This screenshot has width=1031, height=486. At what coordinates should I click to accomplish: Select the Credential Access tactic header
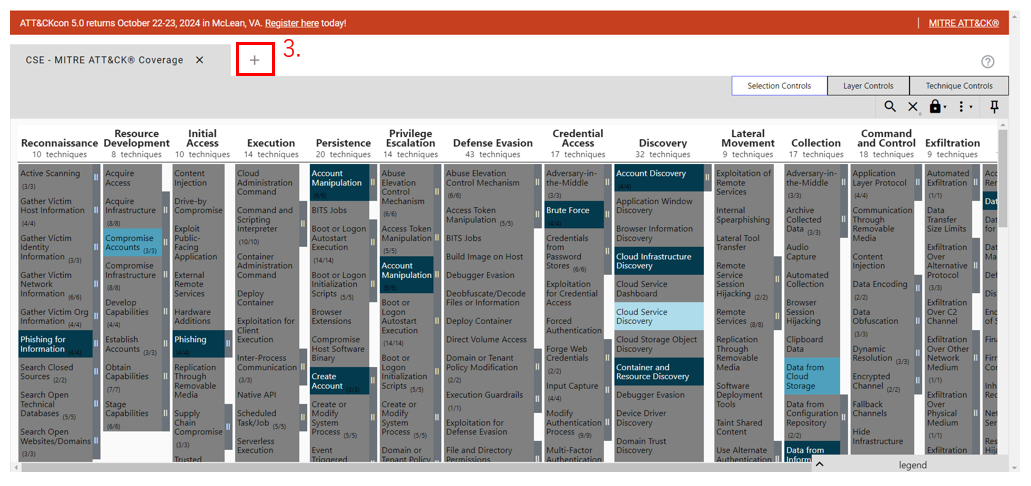[x=578, y=138]
